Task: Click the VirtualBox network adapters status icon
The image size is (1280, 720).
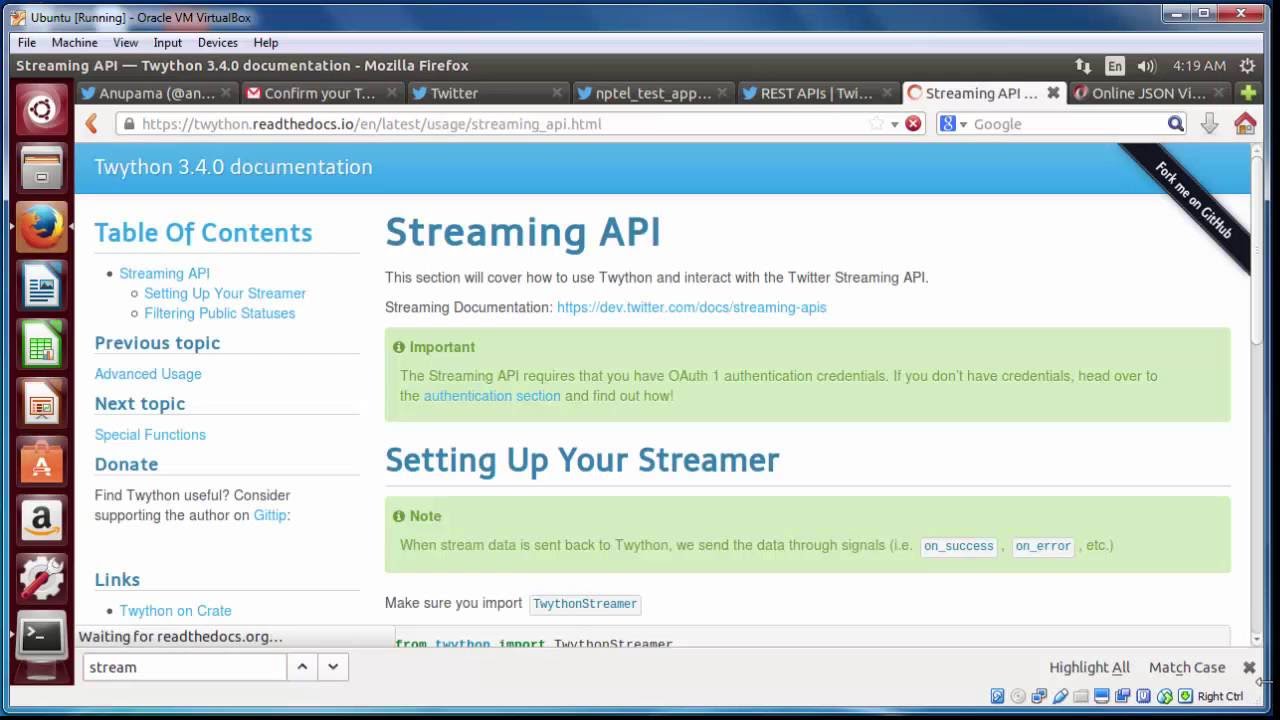Action: pos(1039,696)
